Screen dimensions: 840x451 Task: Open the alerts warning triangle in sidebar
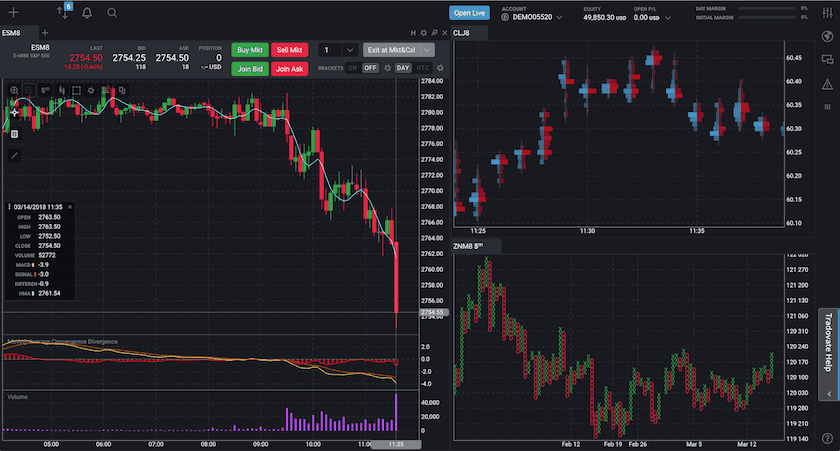[827, 84]
